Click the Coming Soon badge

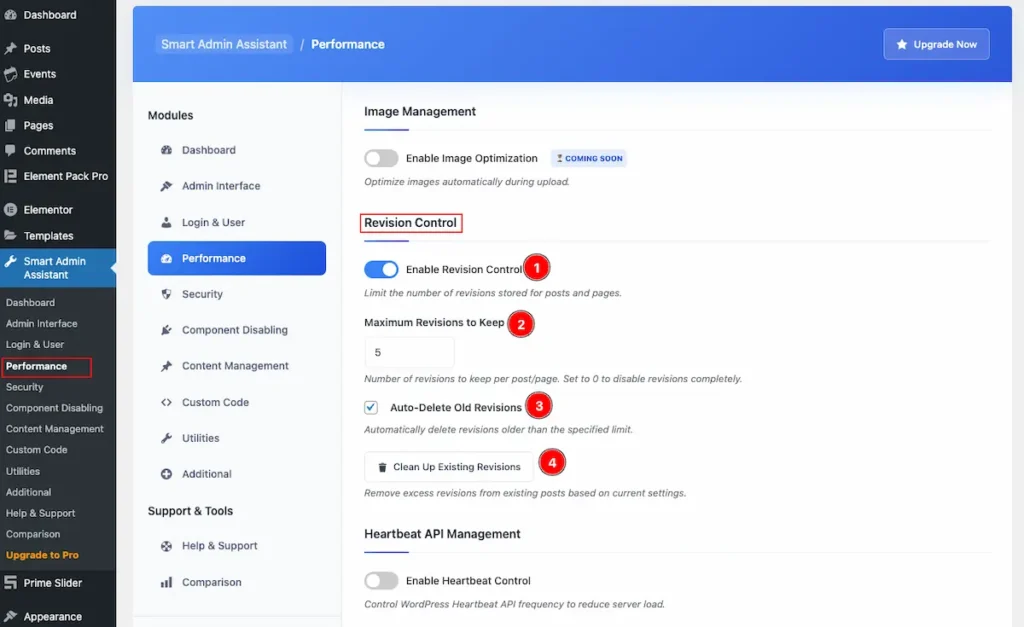click(x=589, y=158)
